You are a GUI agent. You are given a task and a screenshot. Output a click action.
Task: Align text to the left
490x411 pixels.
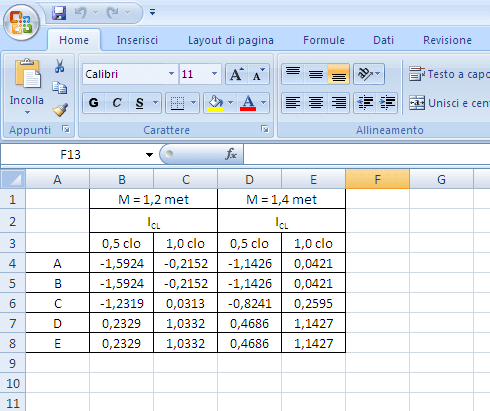tap(293, 103)
